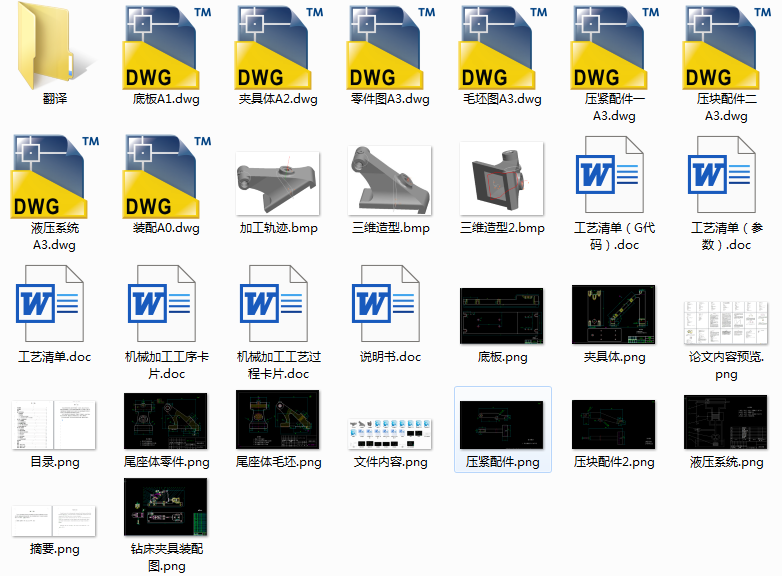Click the 摘要.png thumbnail
The width and height of the screenshot is (782, 576).
(54, 521)
